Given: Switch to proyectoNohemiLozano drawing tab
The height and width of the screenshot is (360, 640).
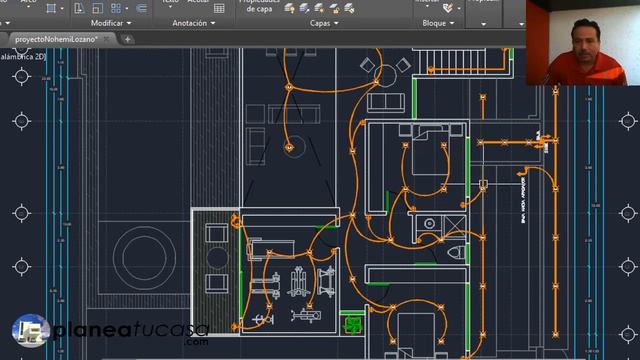Looking at the screenshot, I should [56, 39].
